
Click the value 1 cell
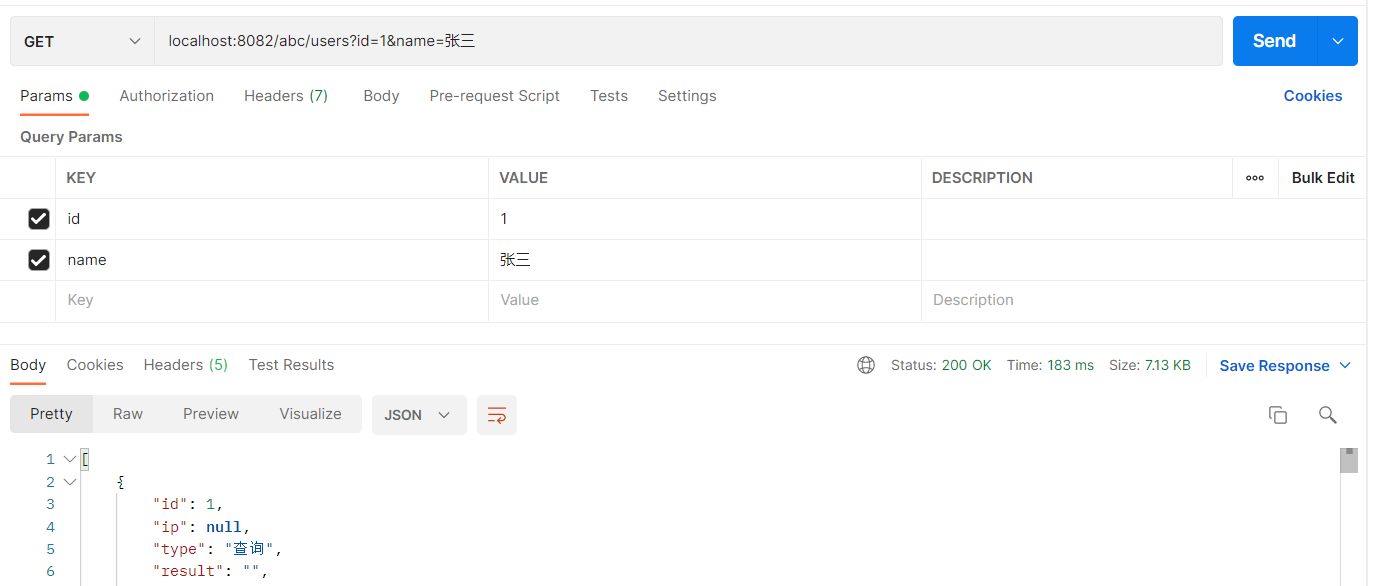(705, 219)
